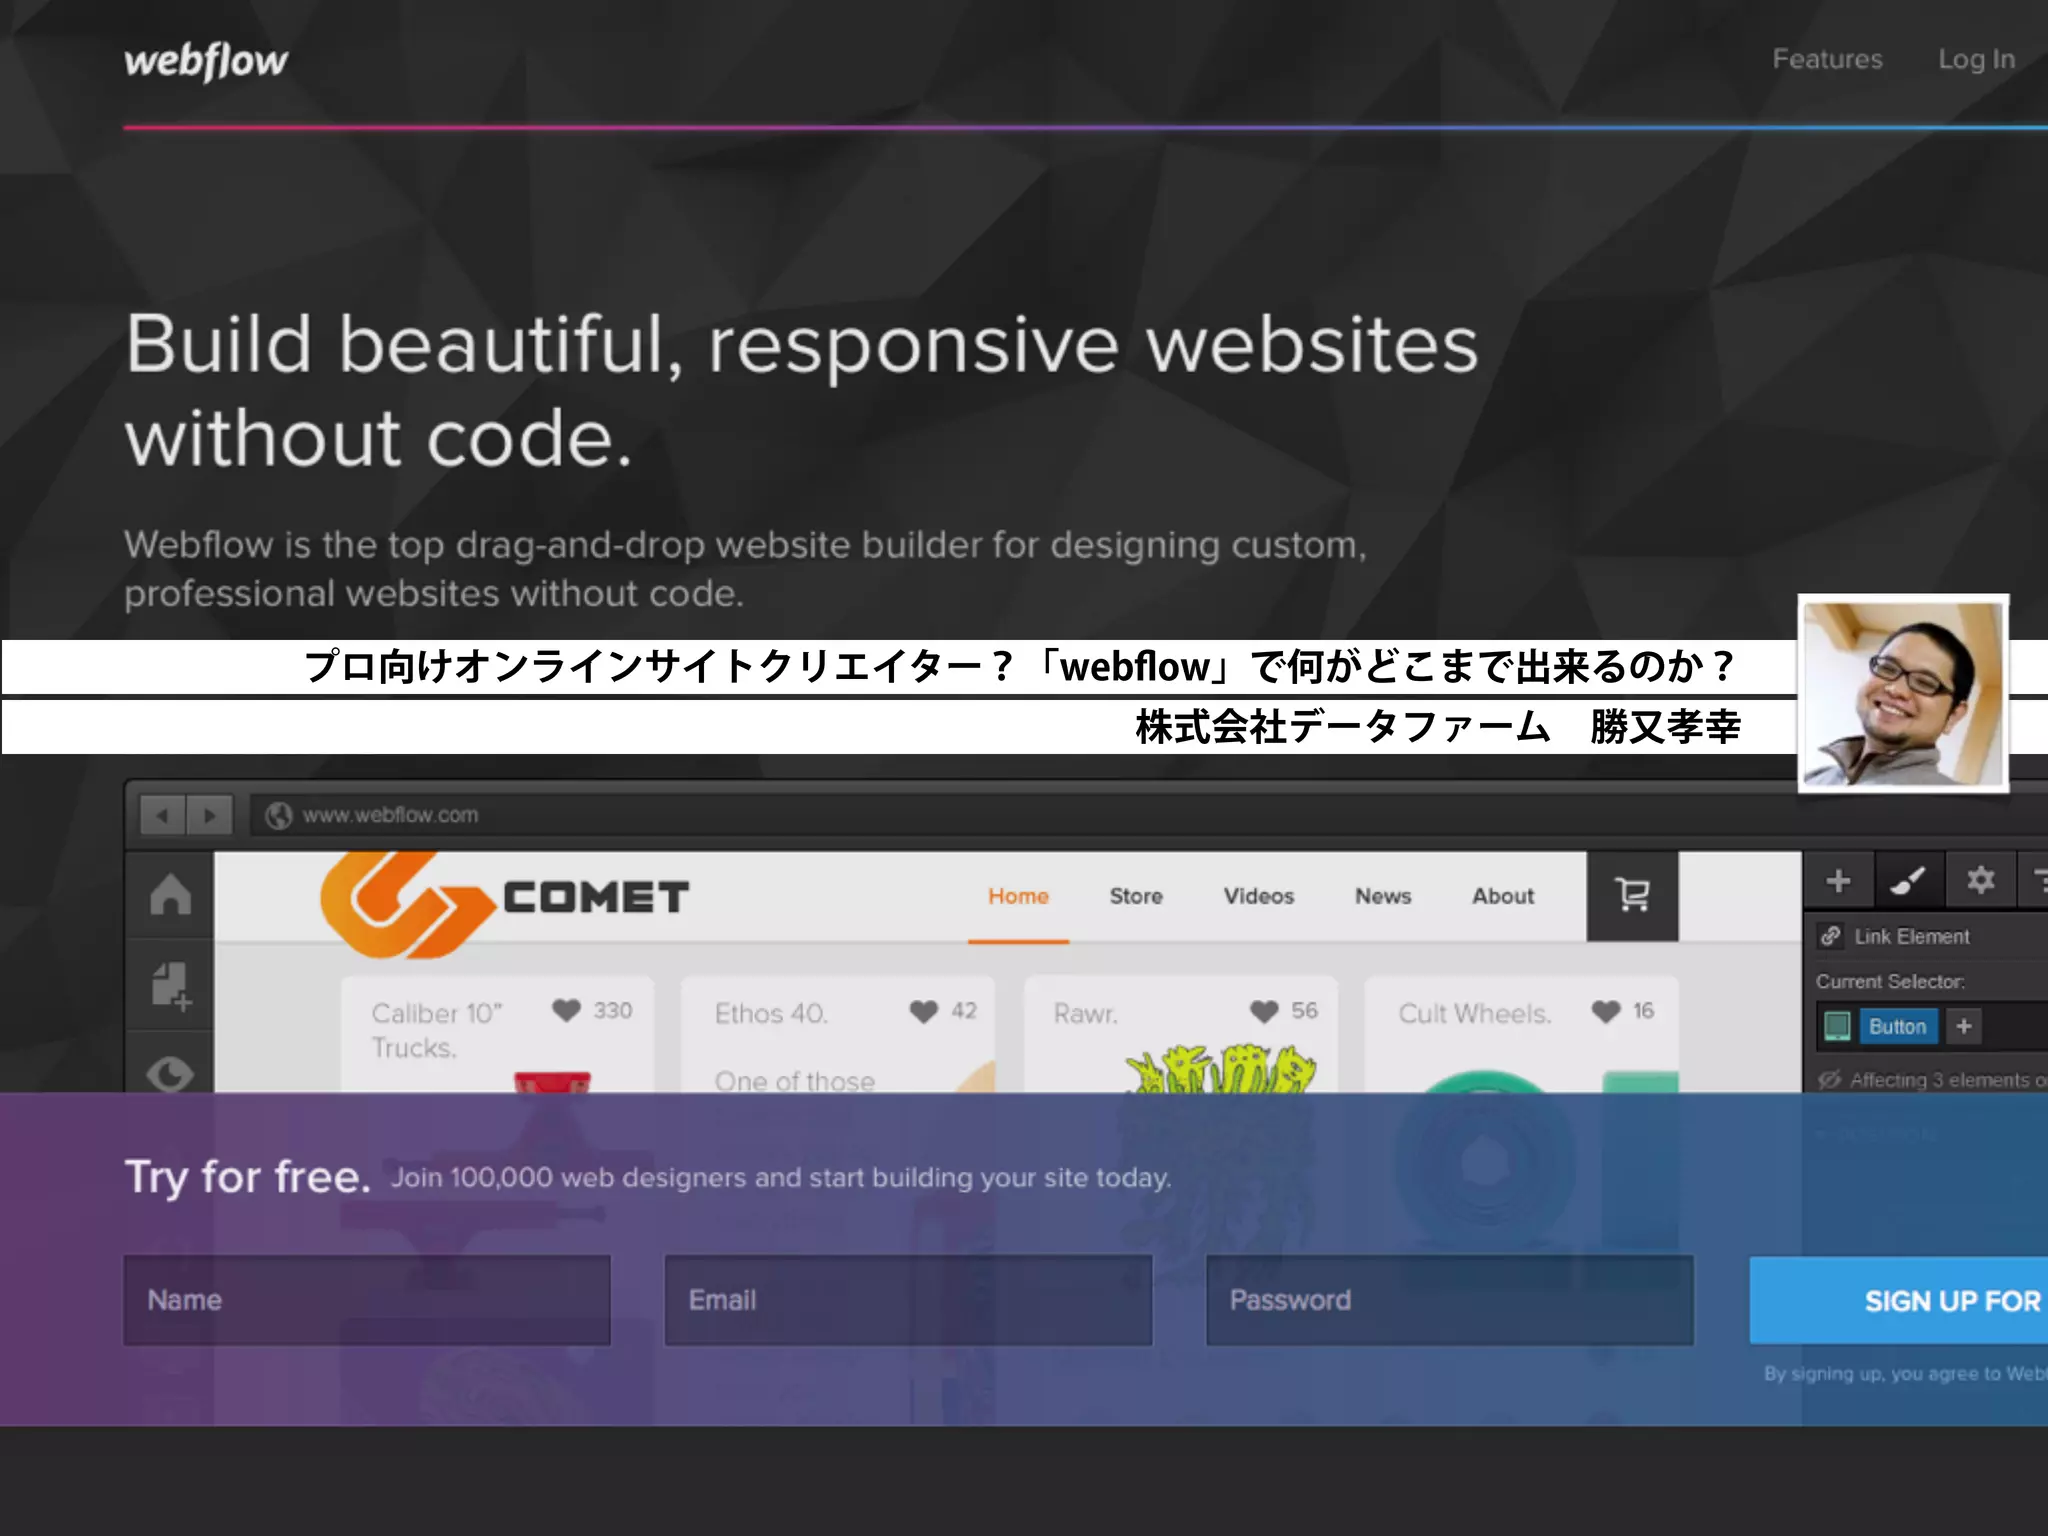Click the plus add-element panel icon
2048x1536 pixels.
coord(1838,881)
